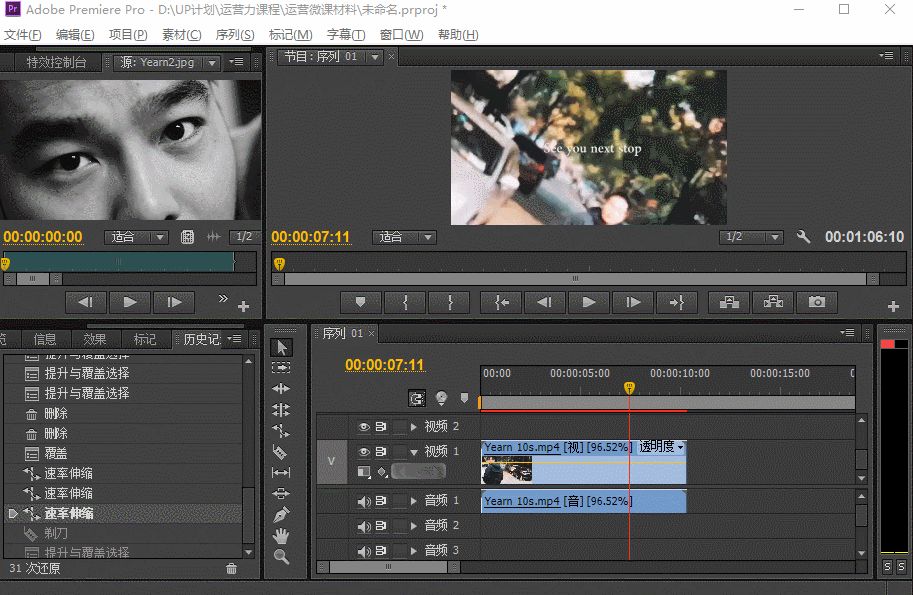Mute the 音频 1 track speaker icon

(364, 501)
